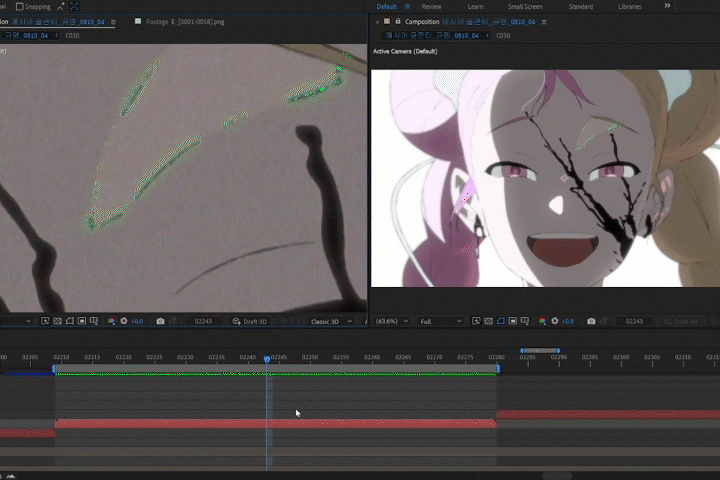Screen dimensions: 720x480
Task: Show channel and color management in left viewer
Action: pyautogui.click(x=111, y=321)
